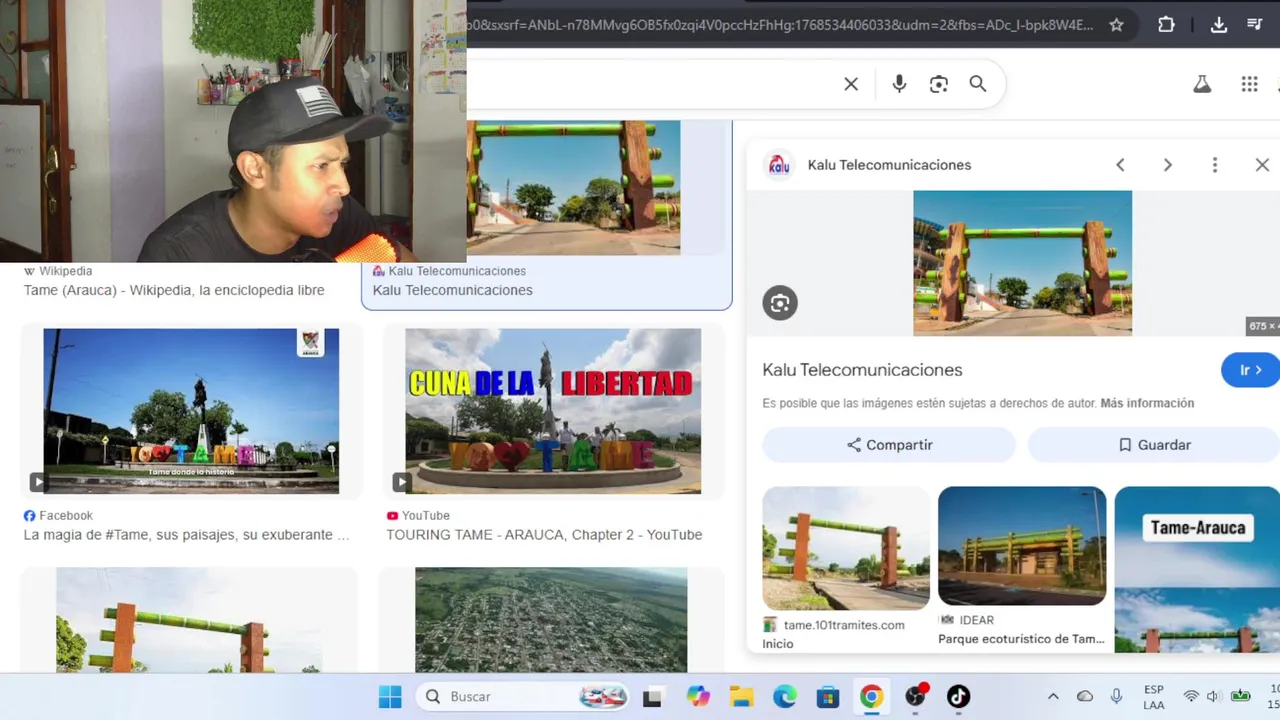
Task: Open Microsoft Edge from taskbar
Action: click(785, 697)
